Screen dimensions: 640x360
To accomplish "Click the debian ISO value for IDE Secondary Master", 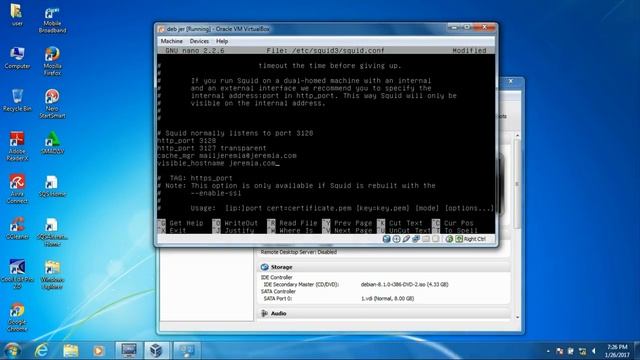I will click(x=404, y=284).
